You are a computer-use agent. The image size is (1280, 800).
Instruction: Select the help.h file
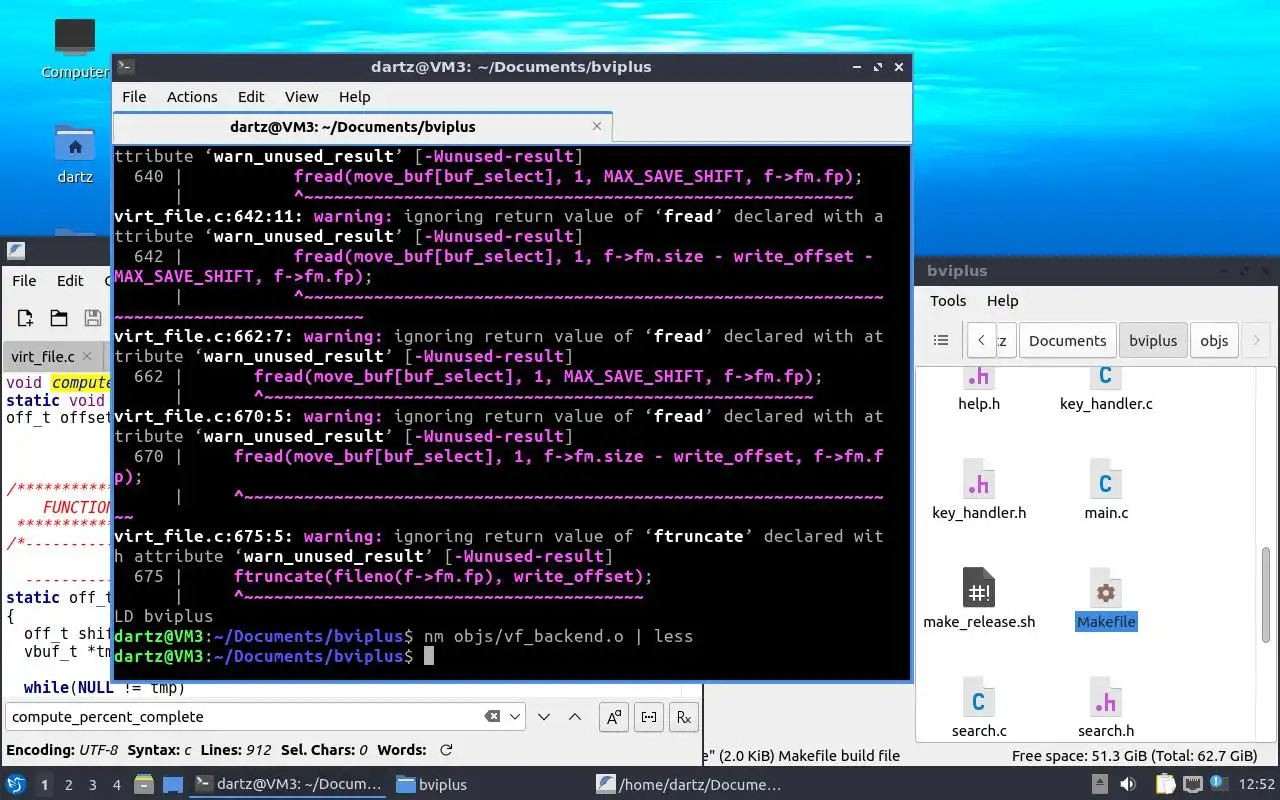(979, 389)
